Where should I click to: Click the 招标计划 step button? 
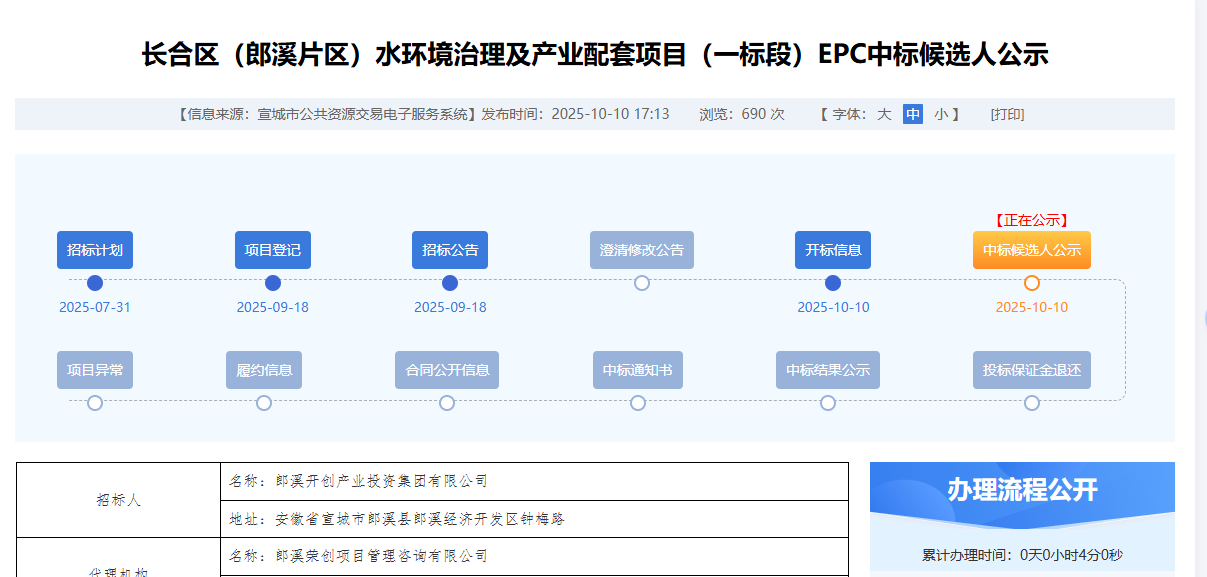pyautogui.click(x=95, y=250)
